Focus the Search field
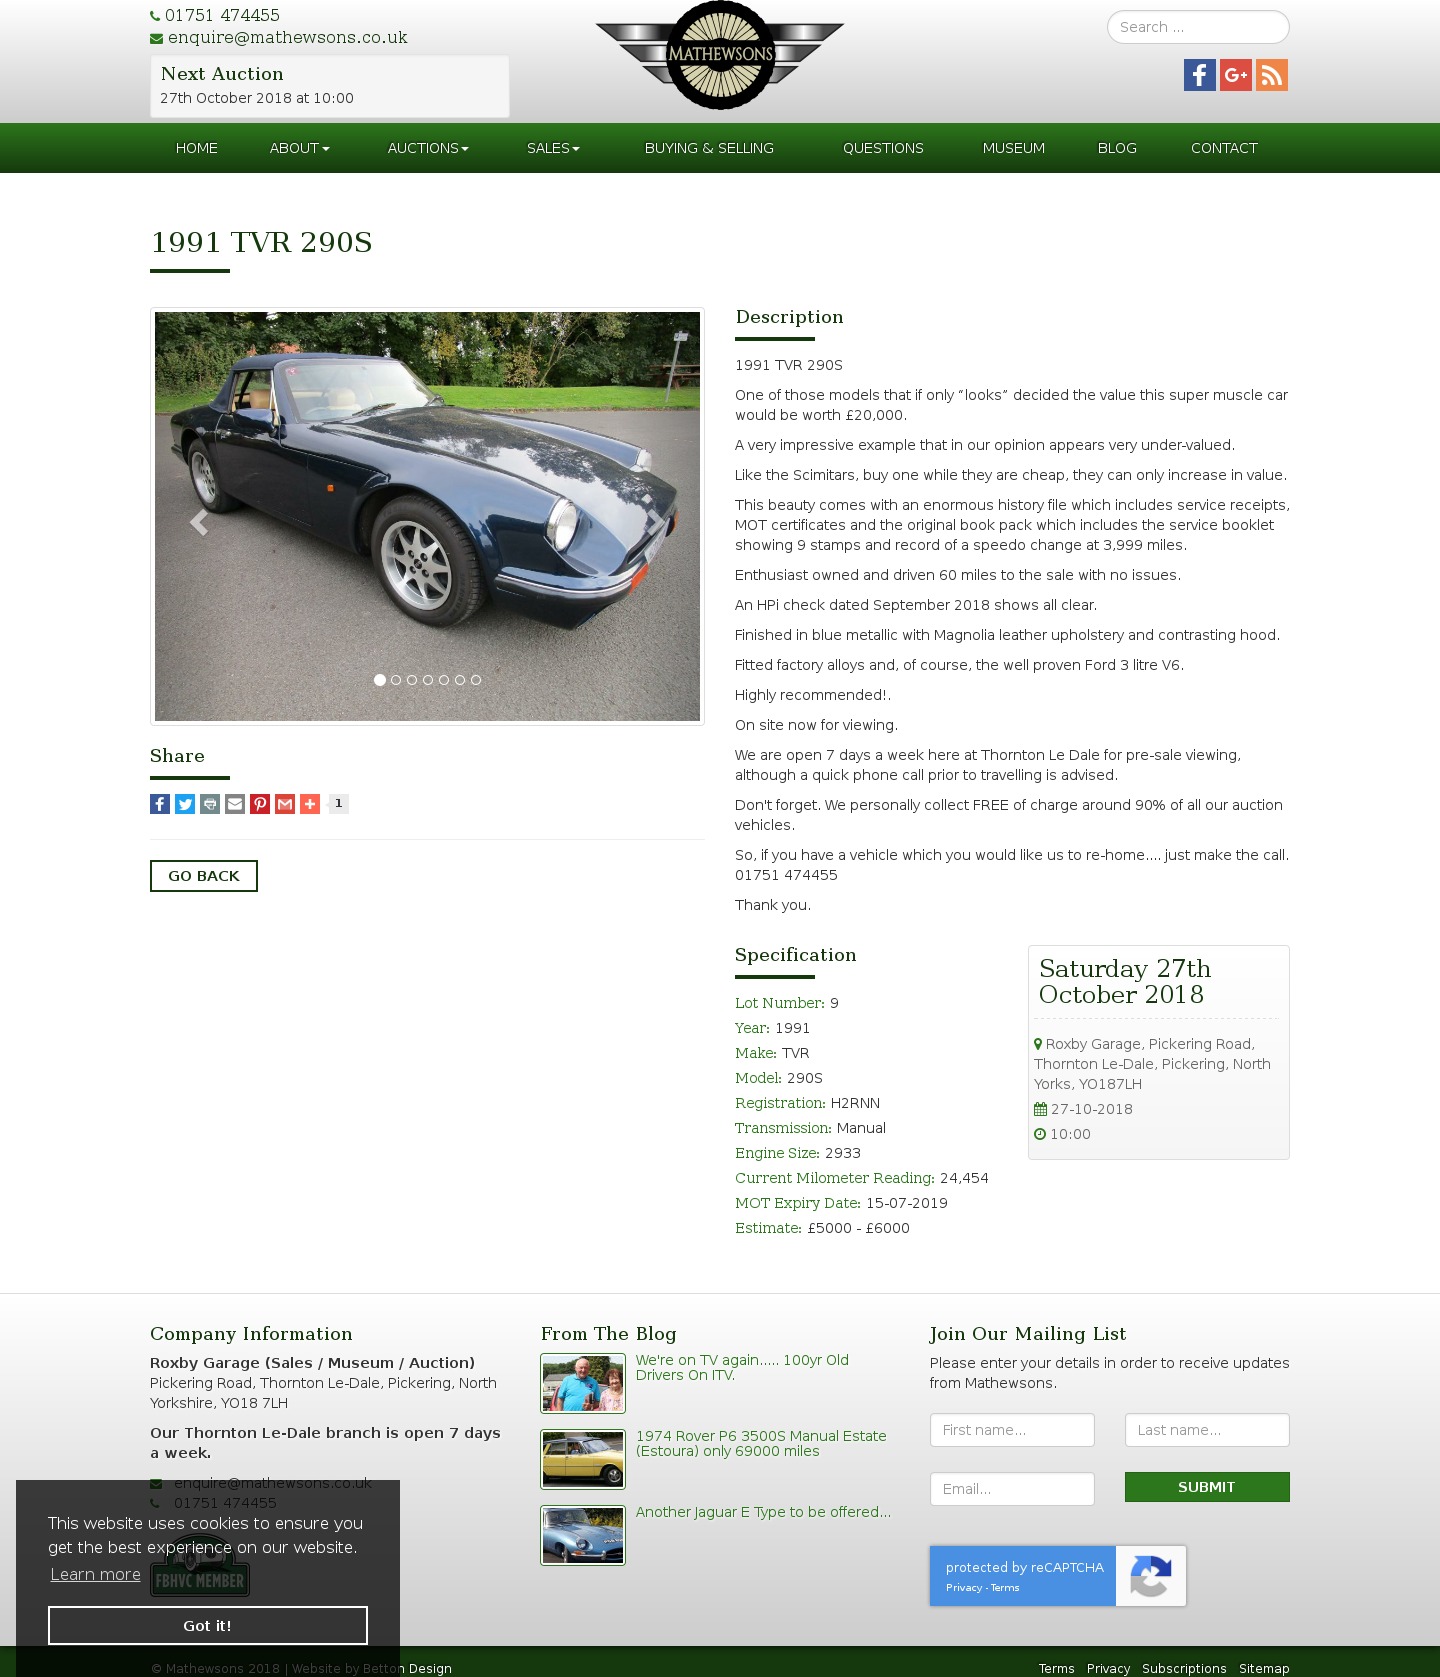The height and width of the screenshot is (1677, 1440). pos(1198,27)
